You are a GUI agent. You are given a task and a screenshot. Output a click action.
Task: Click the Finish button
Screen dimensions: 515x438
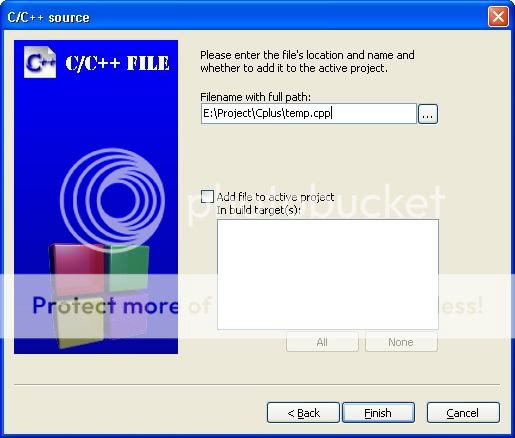(x=378, y=413)
